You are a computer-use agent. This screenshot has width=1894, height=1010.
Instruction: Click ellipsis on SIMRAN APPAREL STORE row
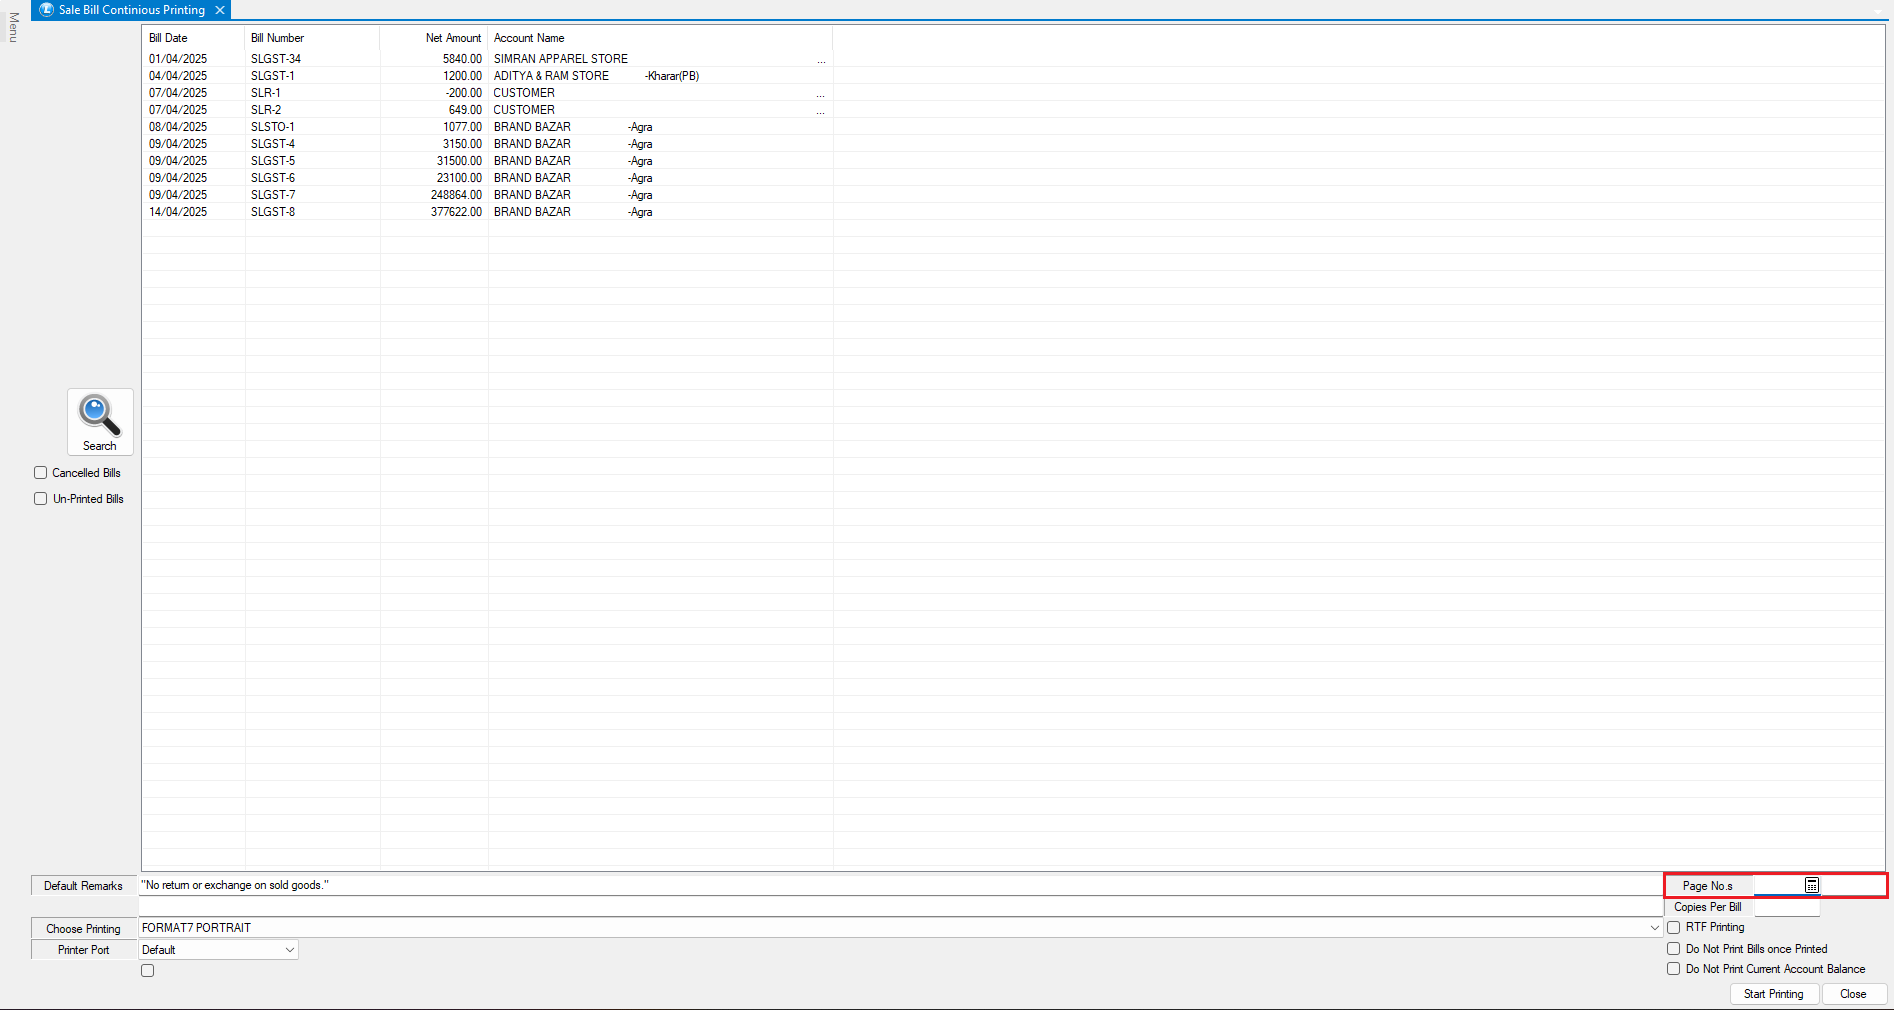point(821,60)
